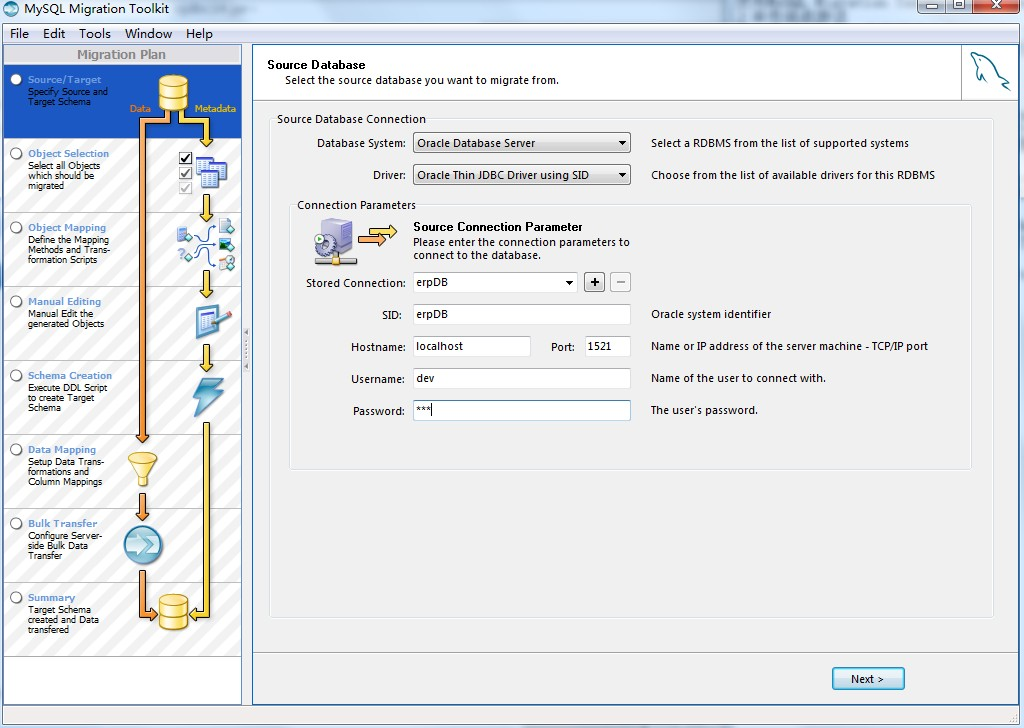Select the Data Mapping step radio button

click(16, 449)
